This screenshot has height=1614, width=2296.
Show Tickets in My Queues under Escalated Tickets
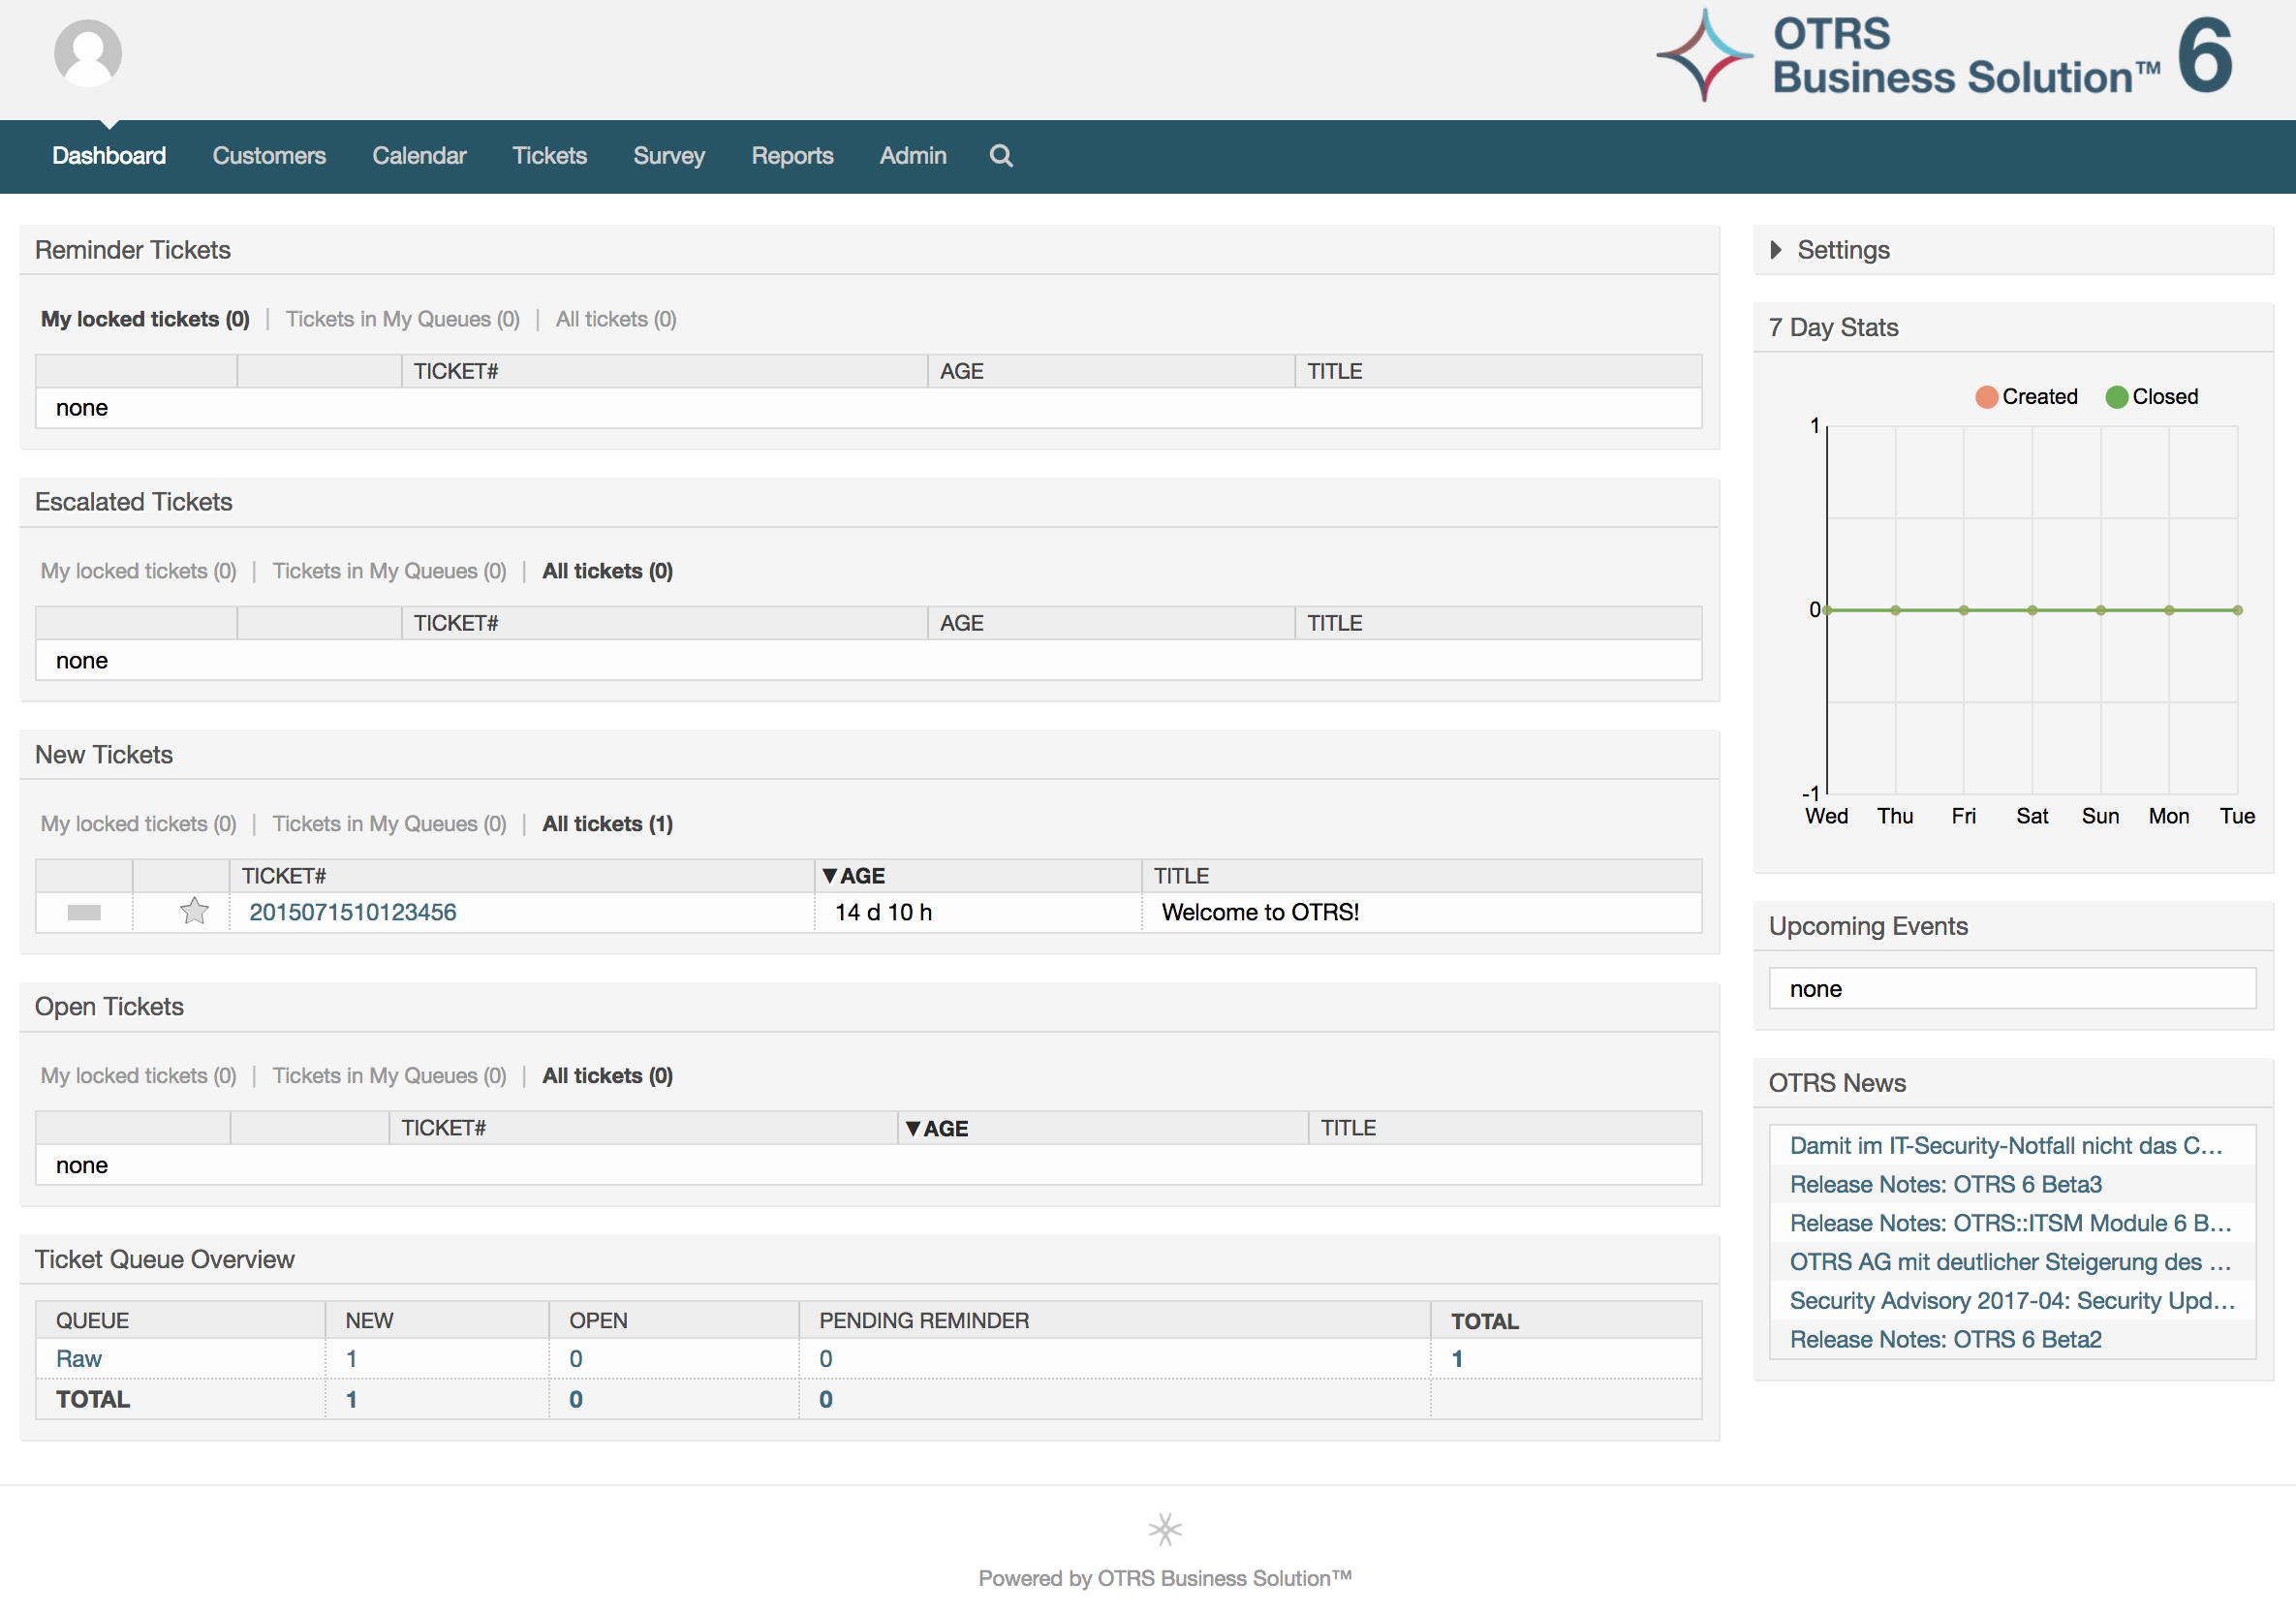[x=390, y=570]
